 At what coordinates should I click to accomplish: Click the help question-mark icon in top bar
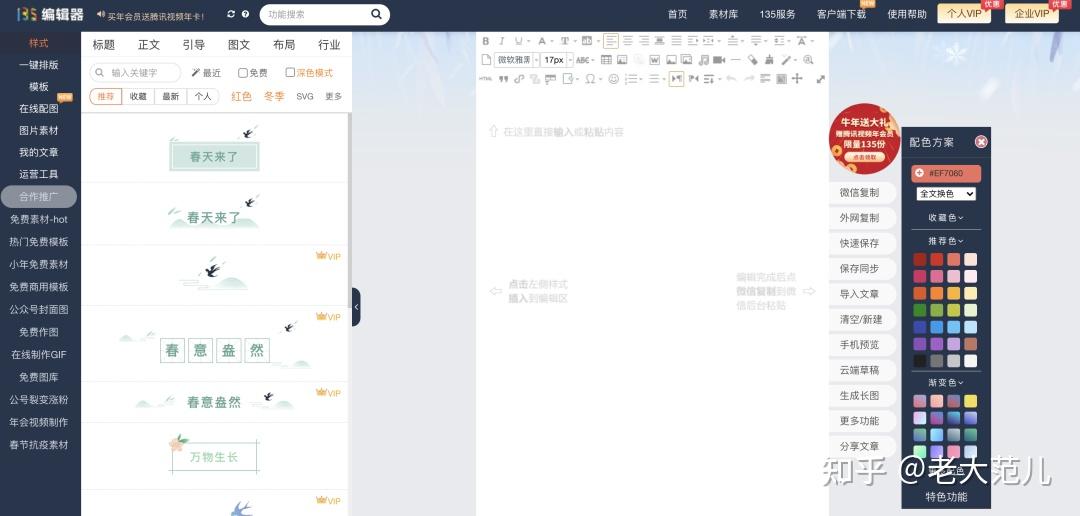click(245, 14)
